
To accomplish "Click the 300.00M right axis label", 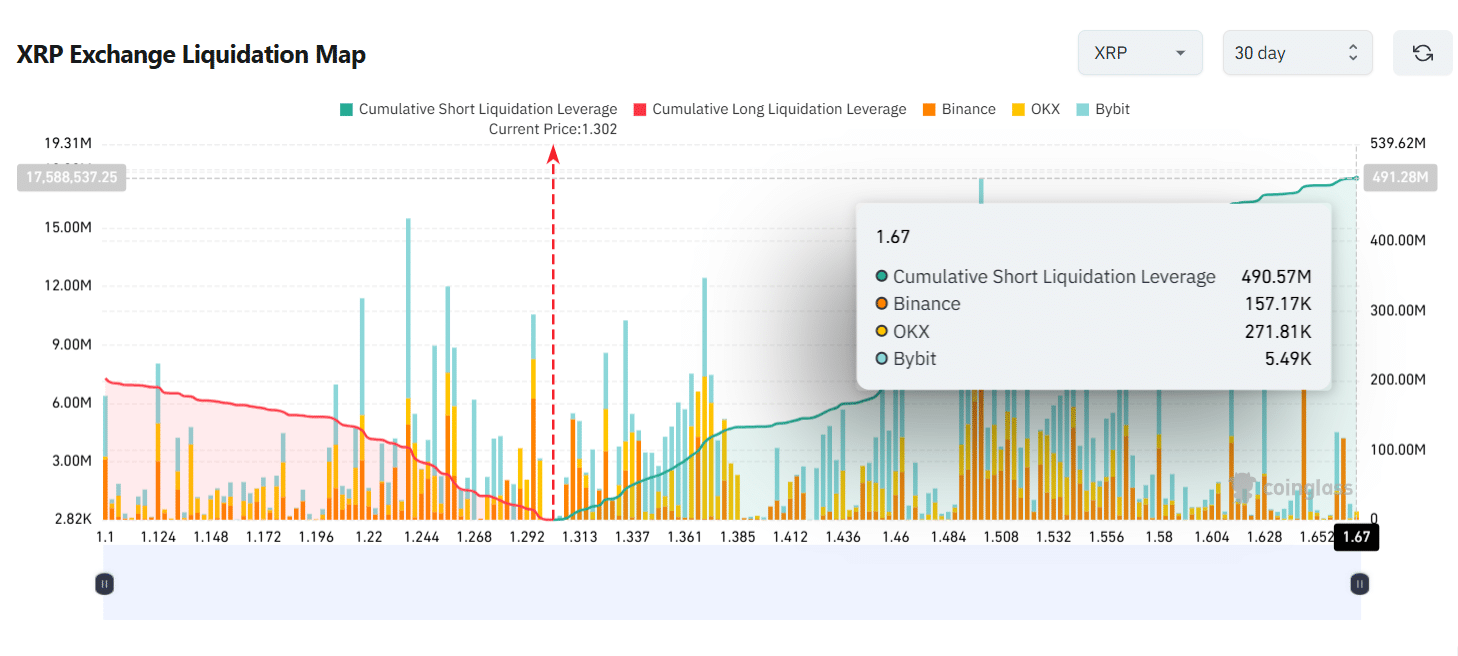I will tap(1398, 310).
